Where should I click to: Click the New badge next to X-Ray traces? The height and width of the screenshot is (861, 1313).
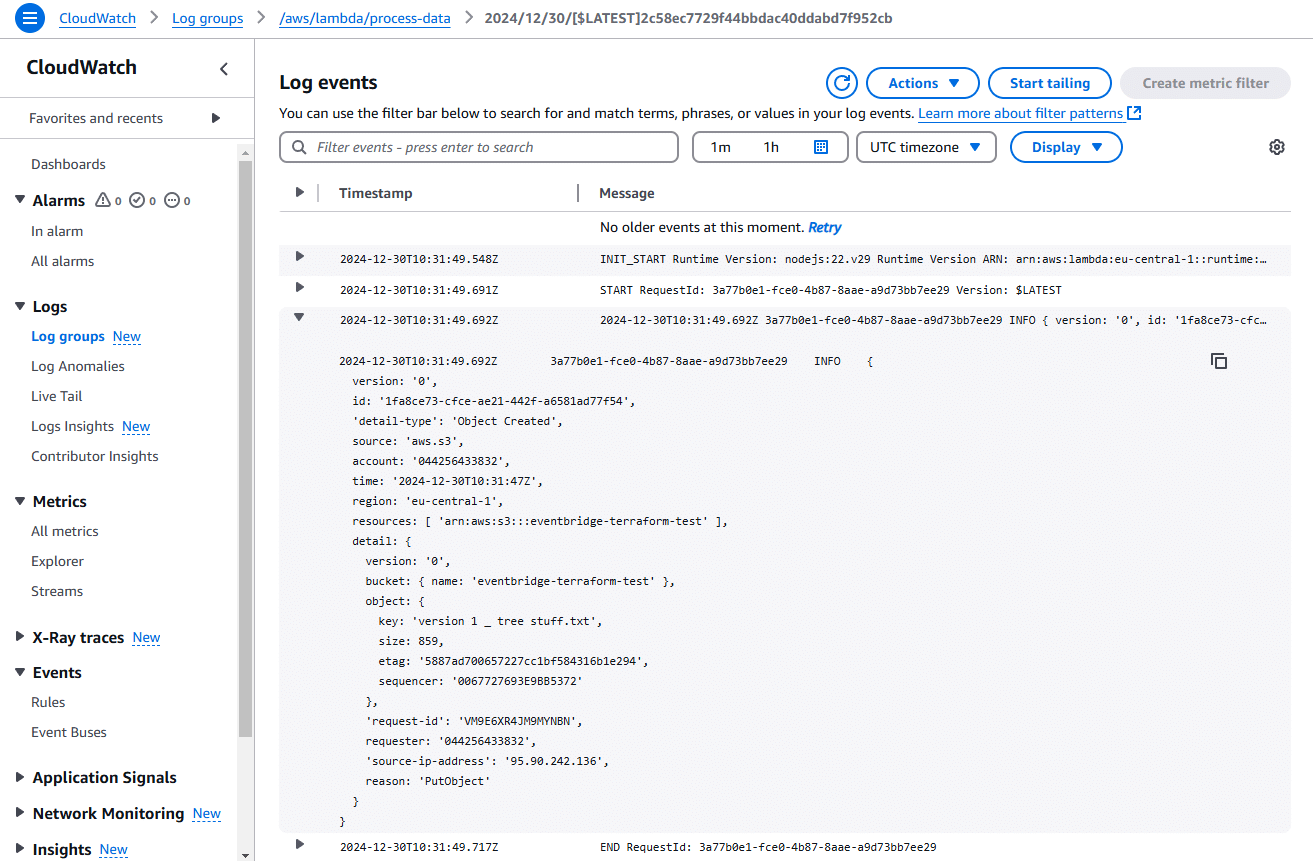146,638
